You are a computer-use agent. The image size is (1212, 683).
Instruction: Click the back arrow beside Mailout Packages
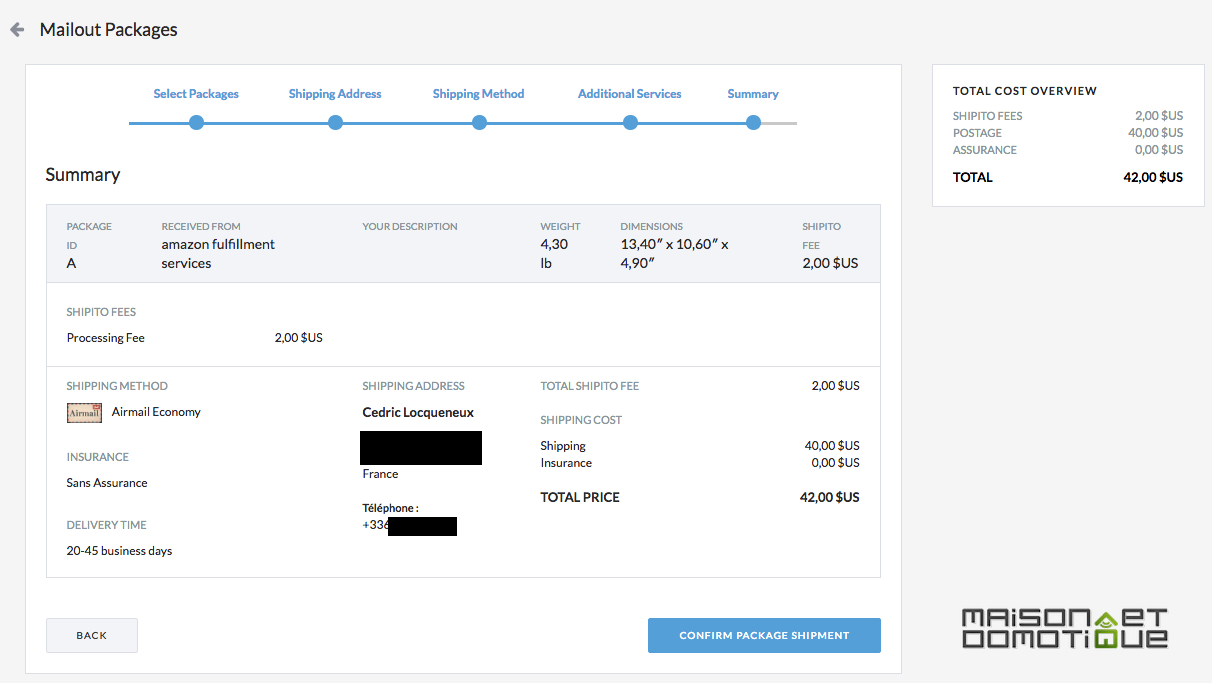[x=17, y=30]
